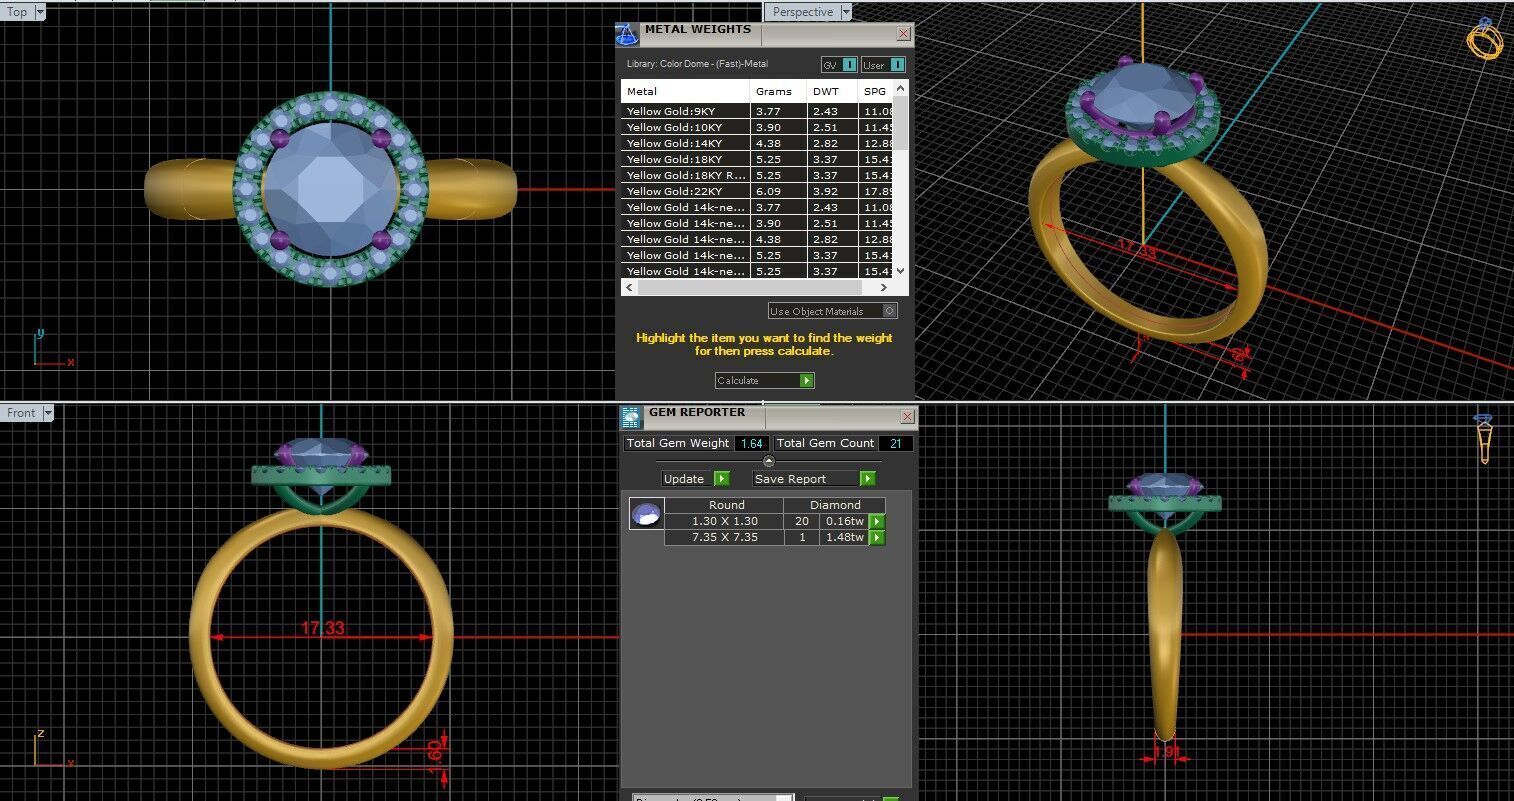Collapse the Gem Reporter totals section
Image resolution: width=1514 pixels, height=801 pixels.
(768, 461)
